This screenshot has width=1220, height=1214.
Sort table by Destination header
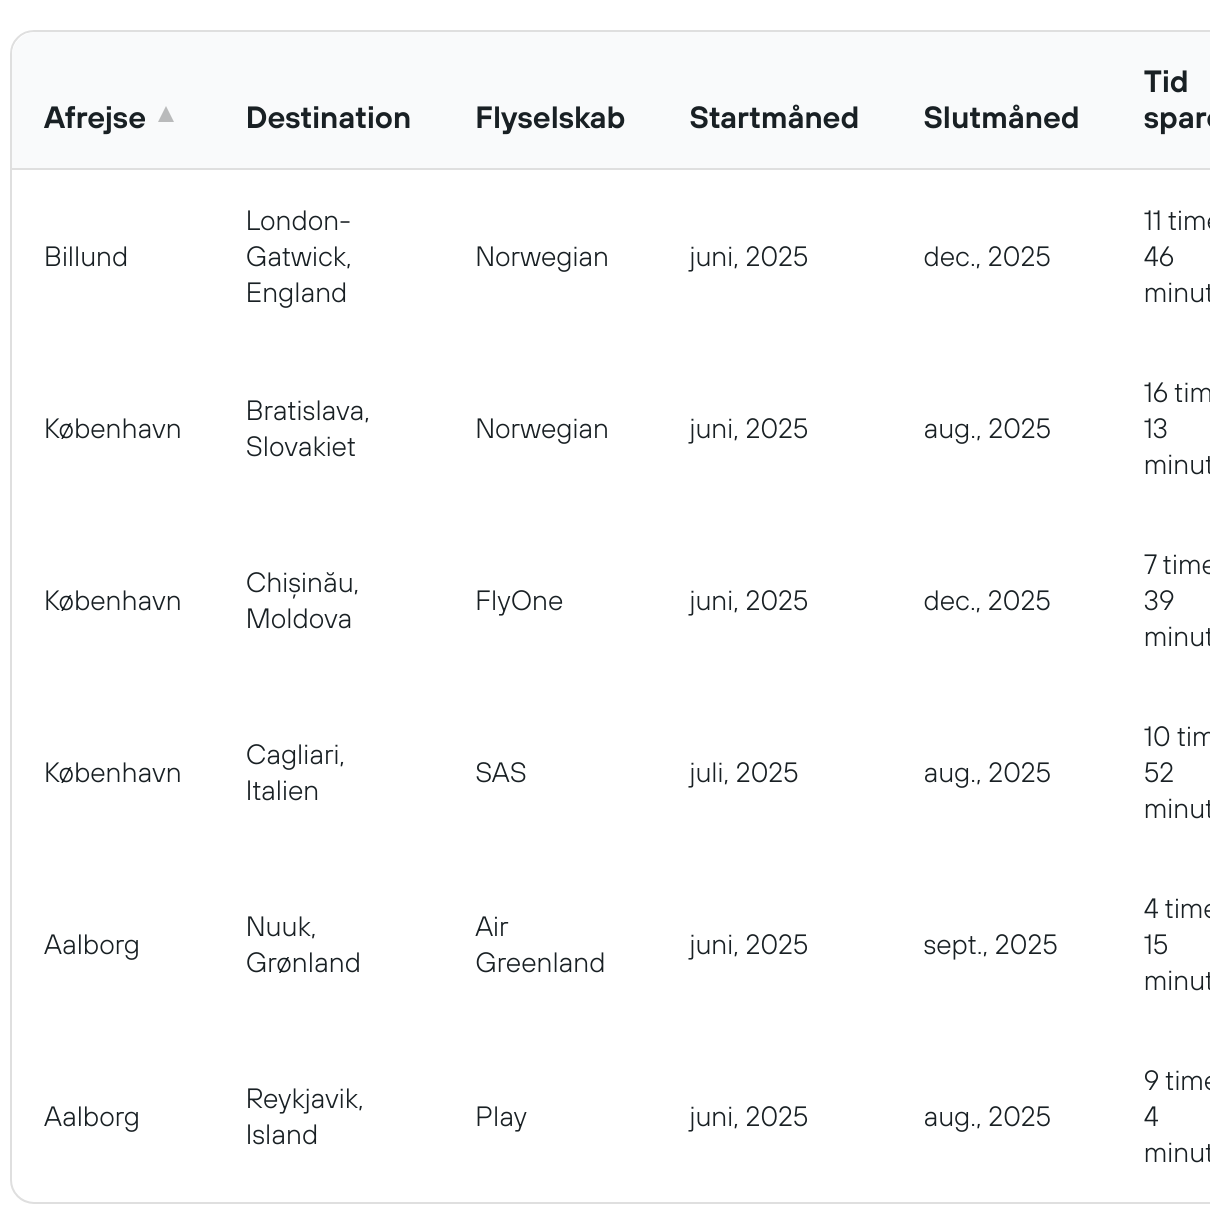328,118
